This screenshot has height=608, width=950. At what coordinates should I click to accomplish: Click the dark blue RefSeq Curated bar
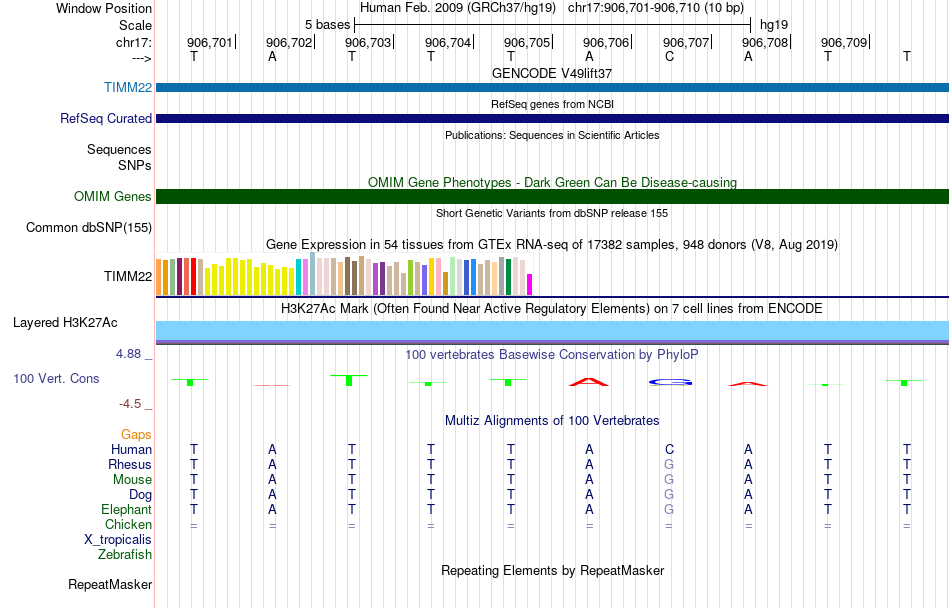pyautogui.click(x=552, y=118)
